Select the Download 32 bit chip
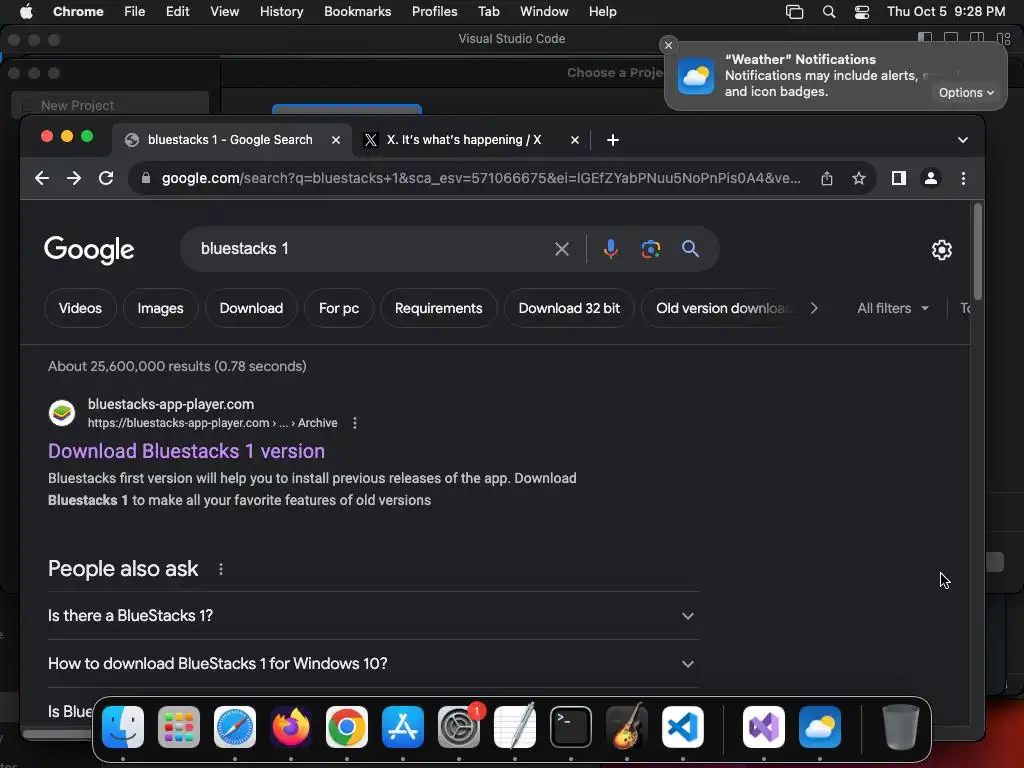Viewport: 1024px width, 768px height. coord(569,308)
